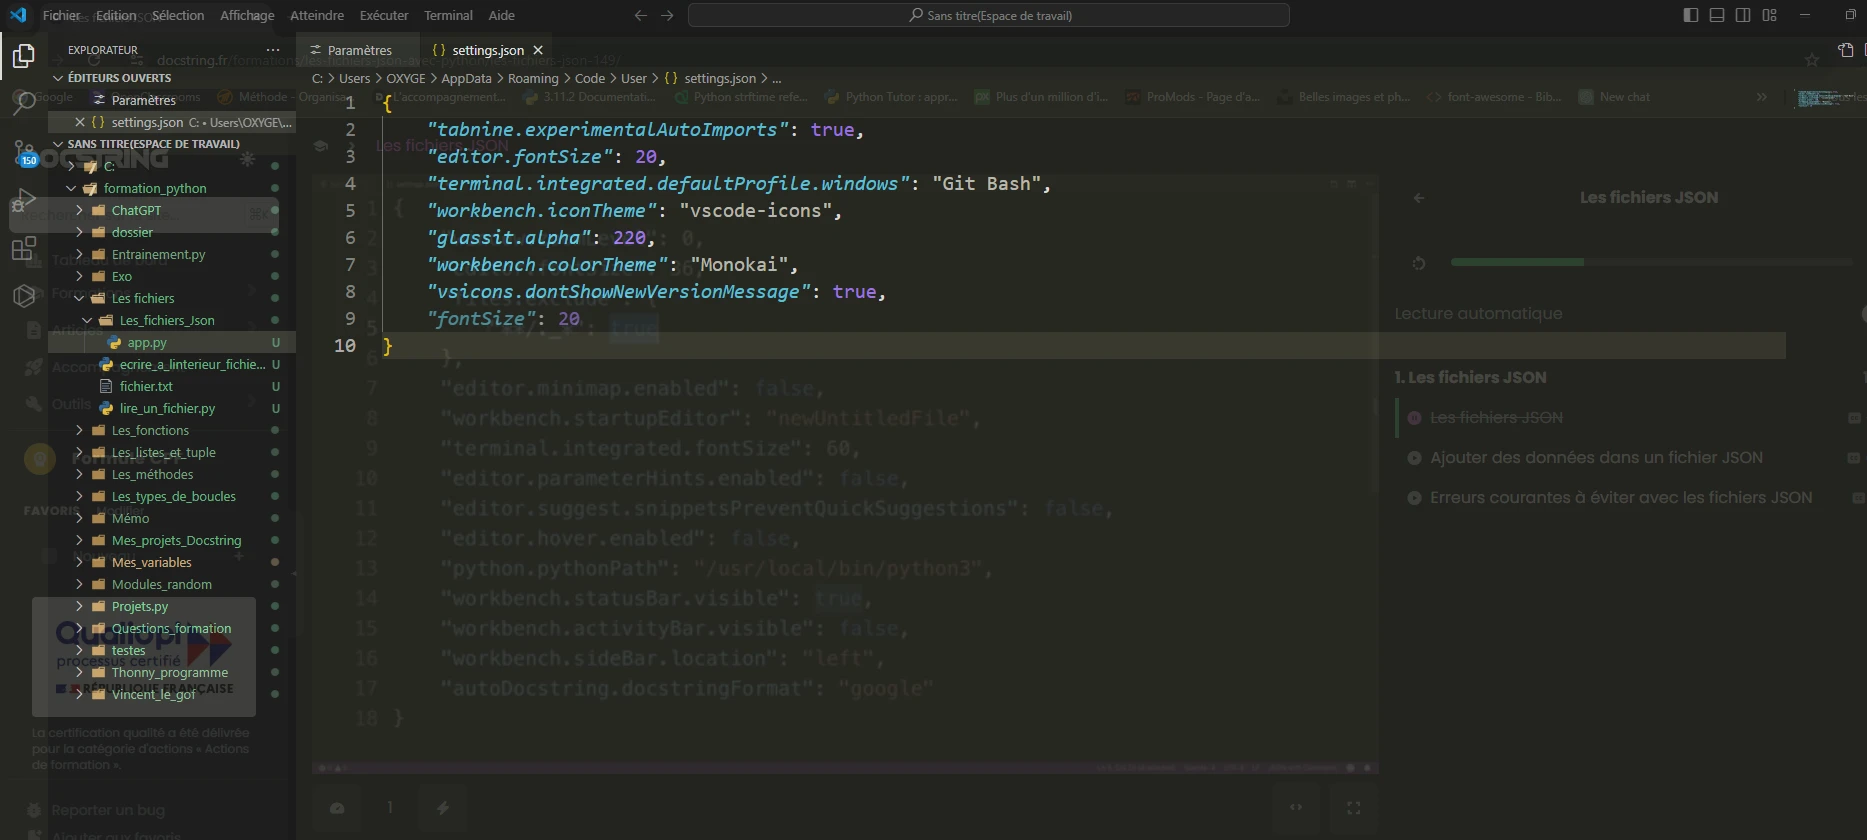Click the go back arrow in title bar
The width and height of the screenshot is (1867, 840).
tap(641, 15)
